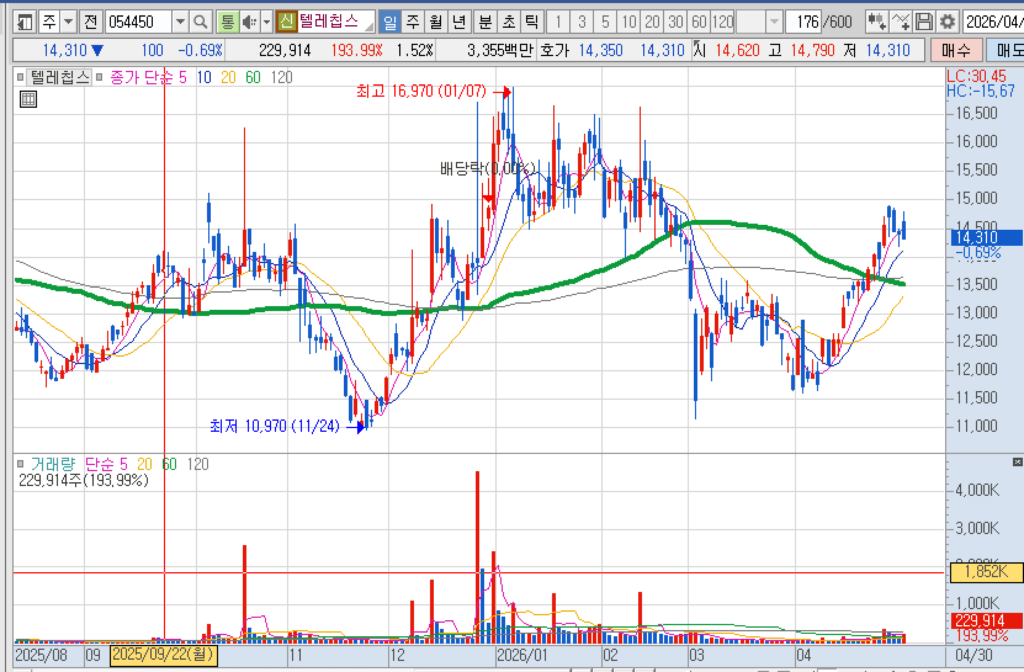
Task: Click the 텔레칩스 legend label in chart
Action: (59, 78)
